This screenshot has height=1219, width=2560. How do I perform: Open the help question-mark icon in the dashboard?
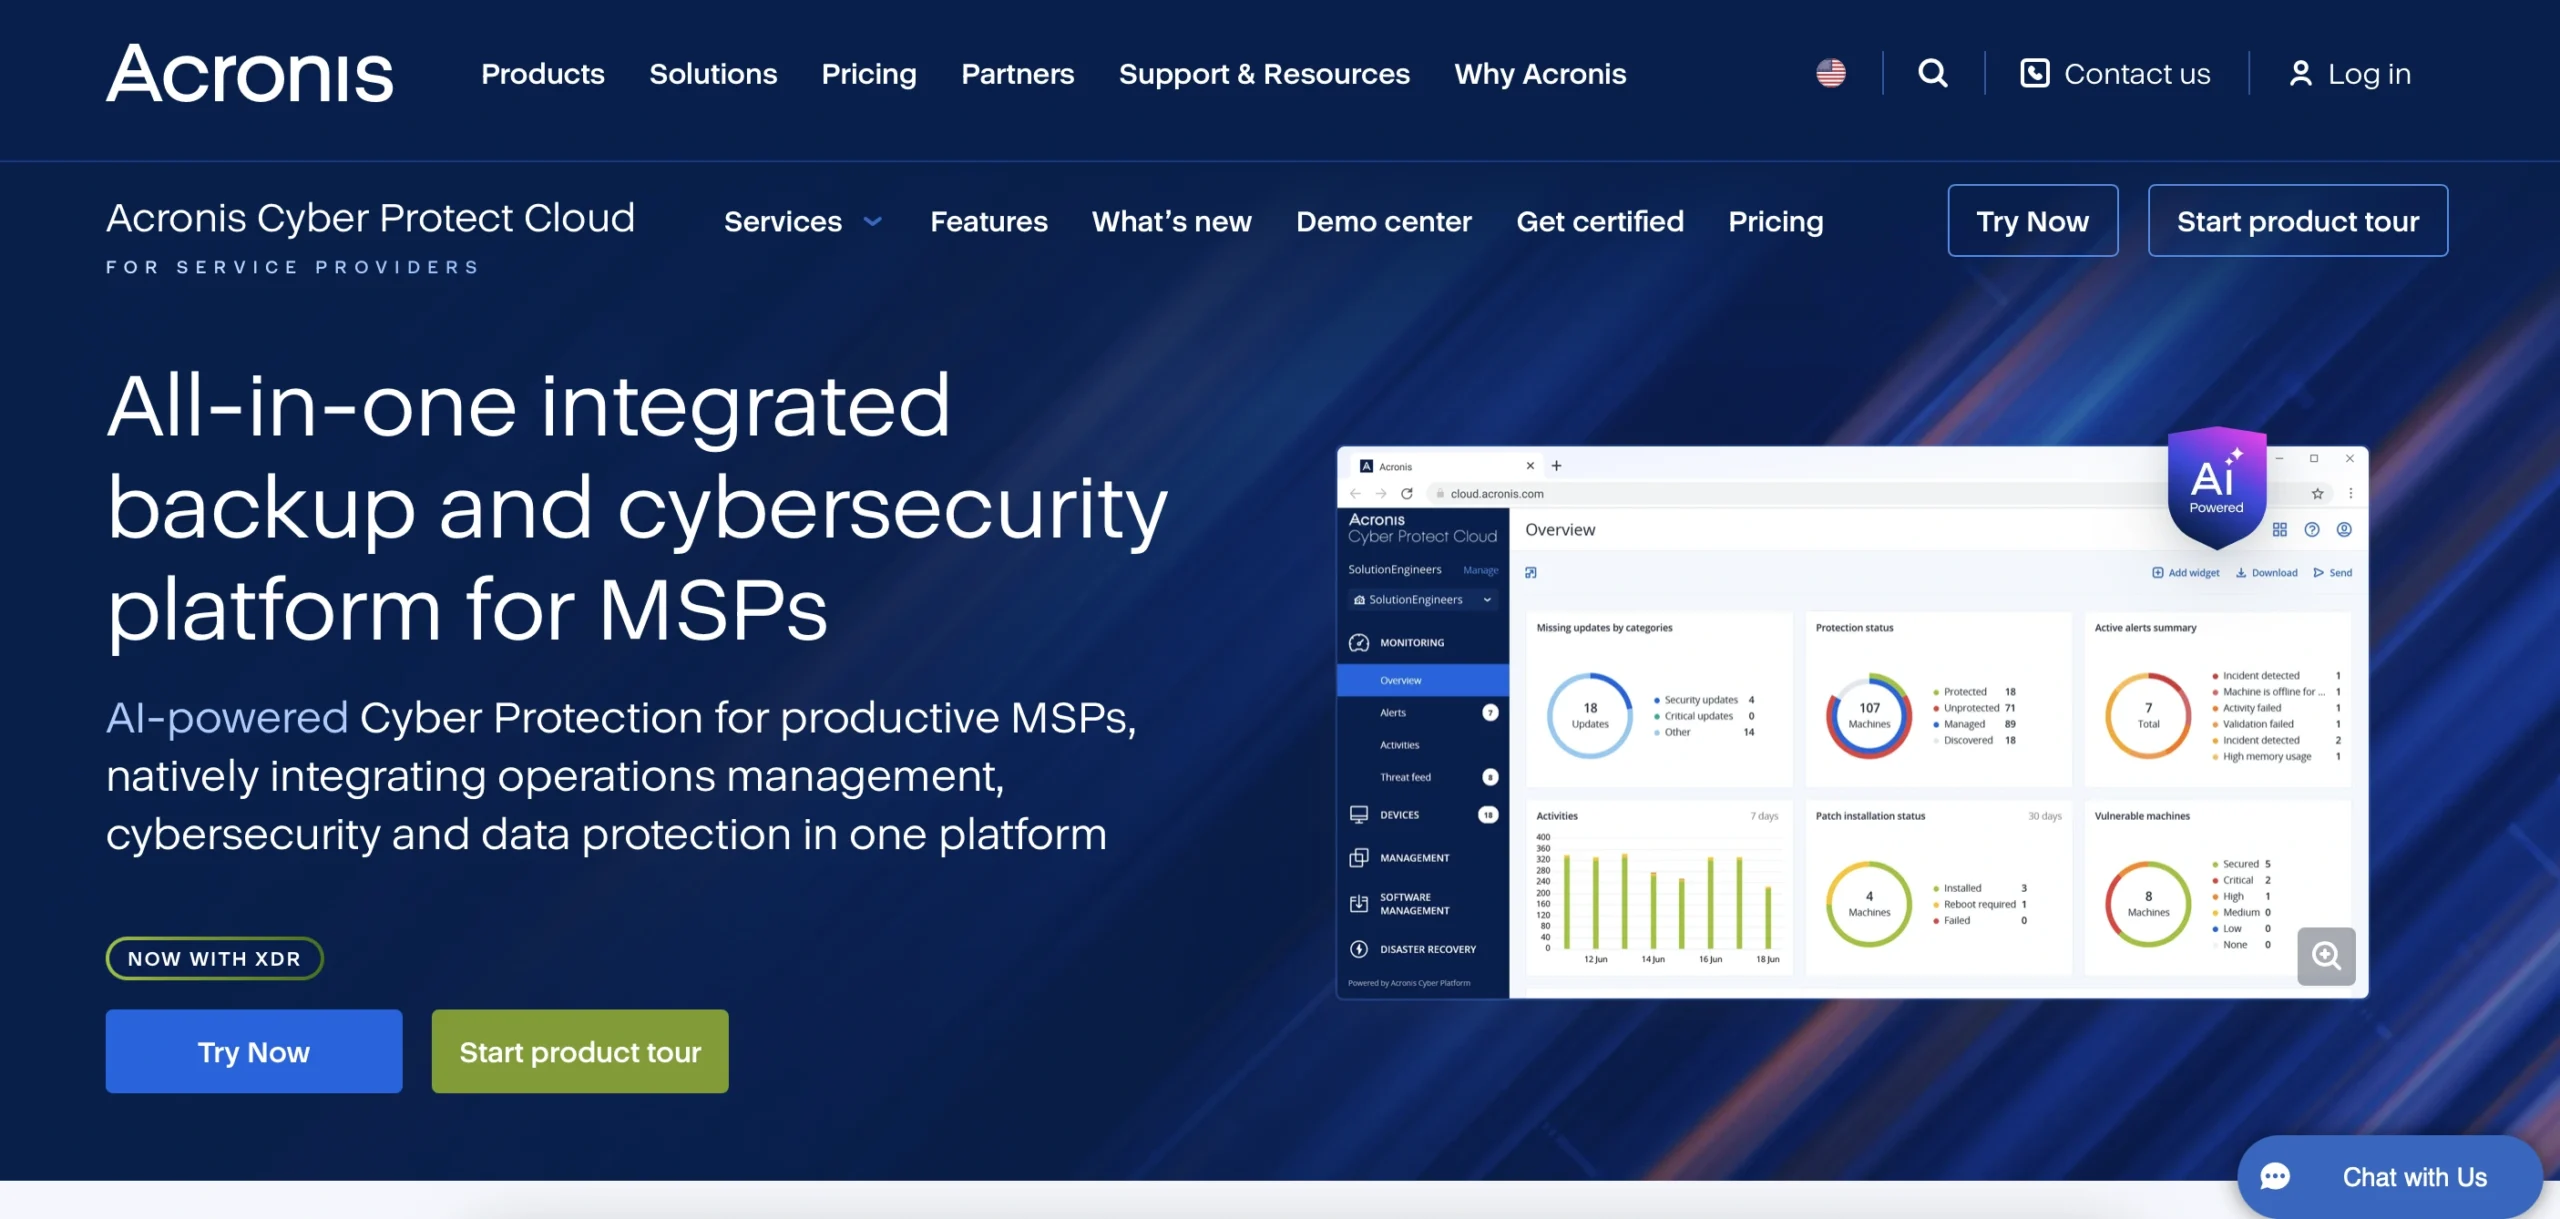point(2313,529)
